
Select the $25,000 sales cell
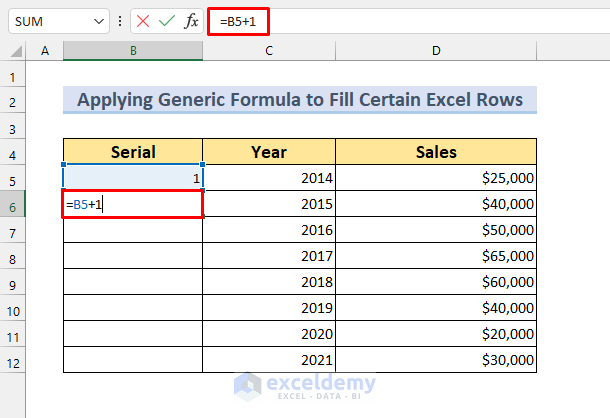[436, 178]
